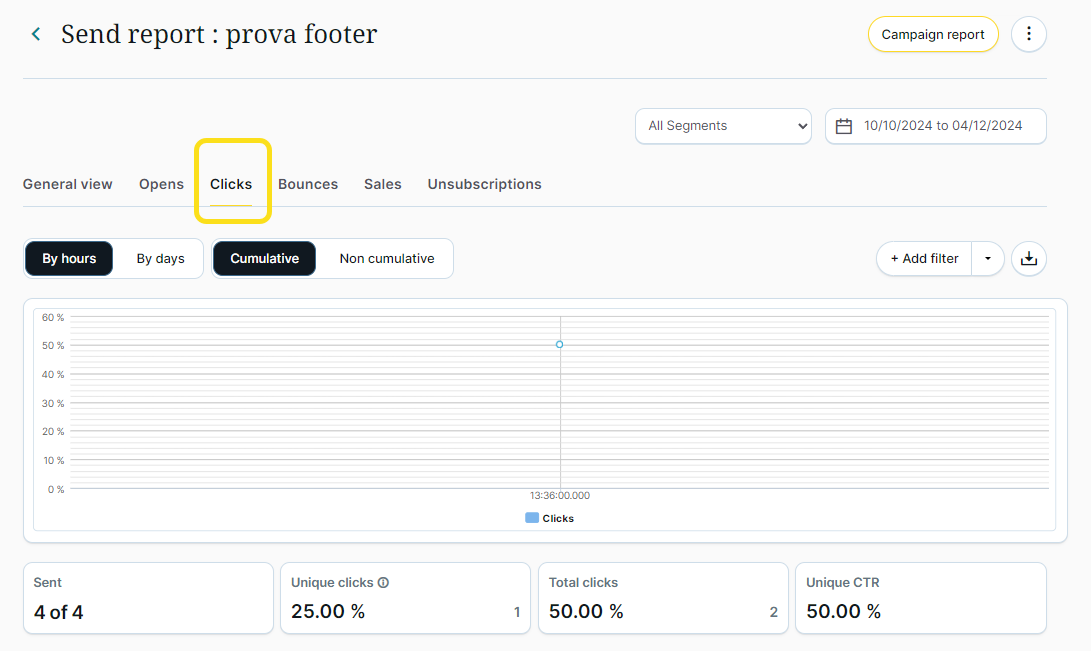Switch chart to By days

point(160,259)
